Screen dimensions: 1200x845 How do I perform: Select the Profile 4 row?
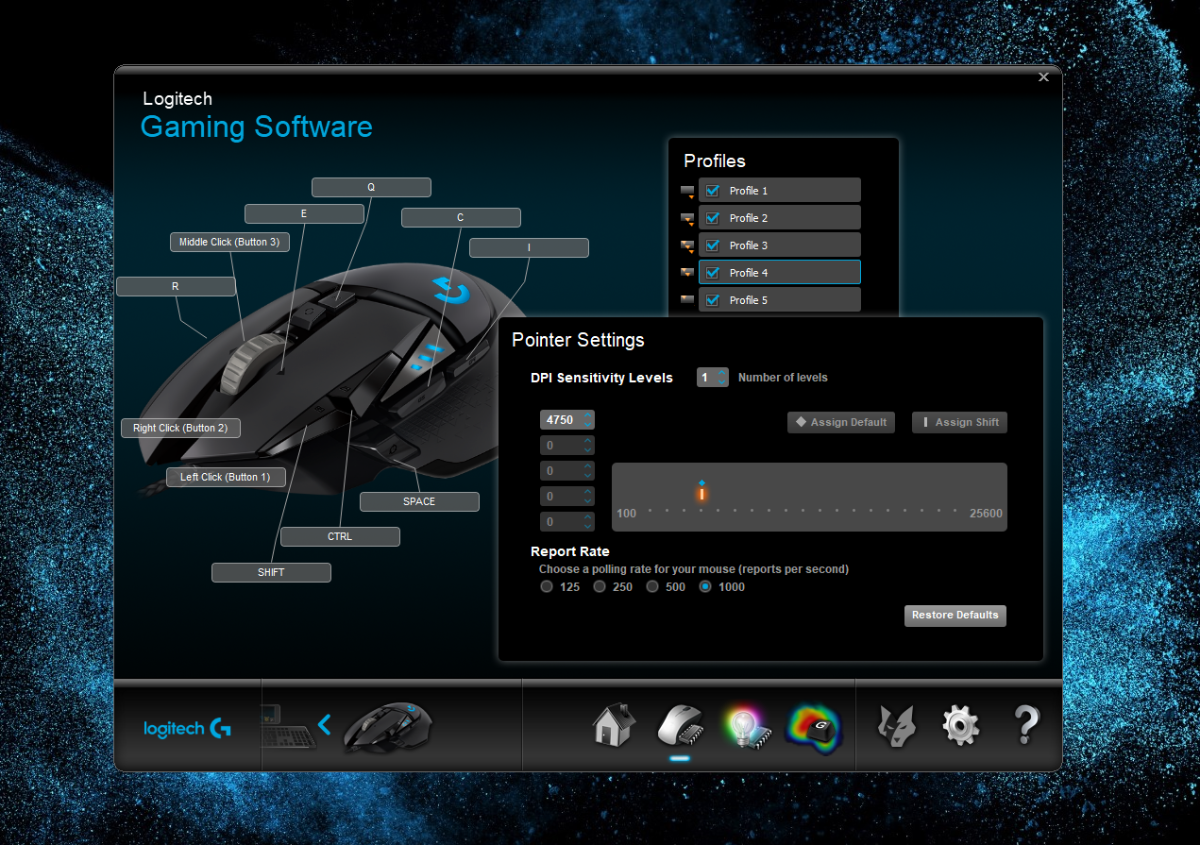pos(780,272)
